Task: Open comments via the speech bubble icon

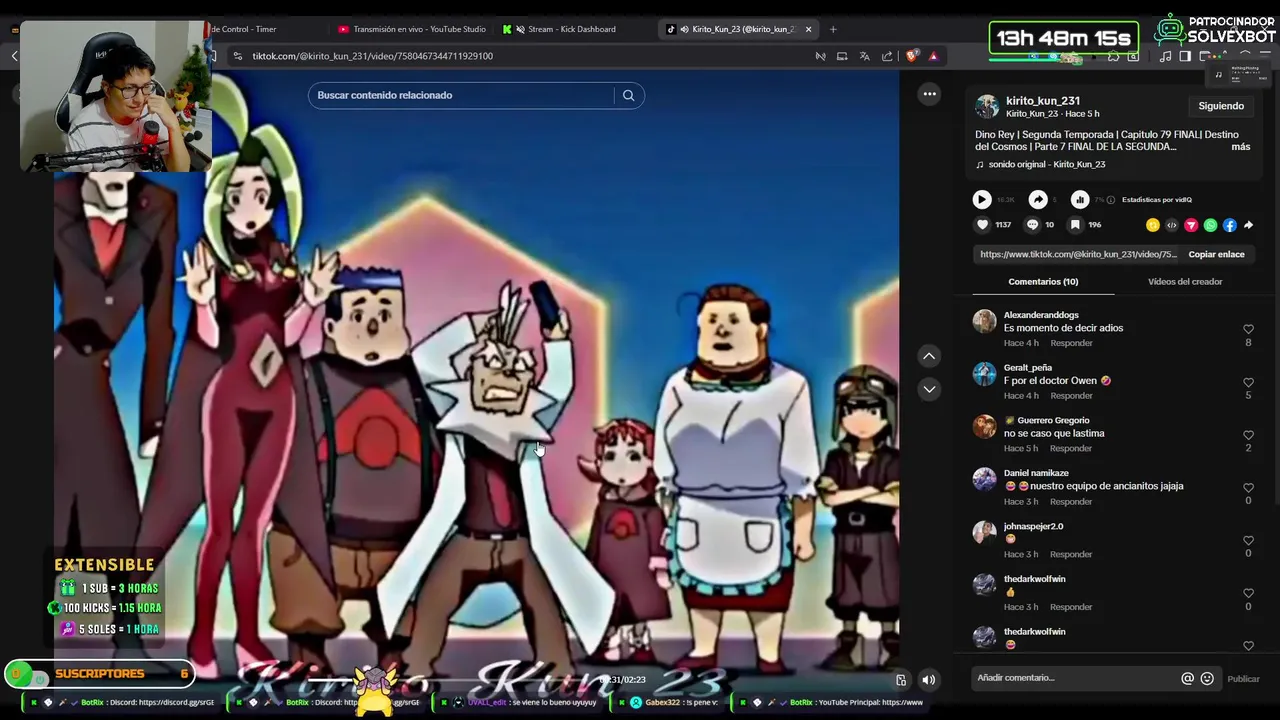Action: [1032, 225]
